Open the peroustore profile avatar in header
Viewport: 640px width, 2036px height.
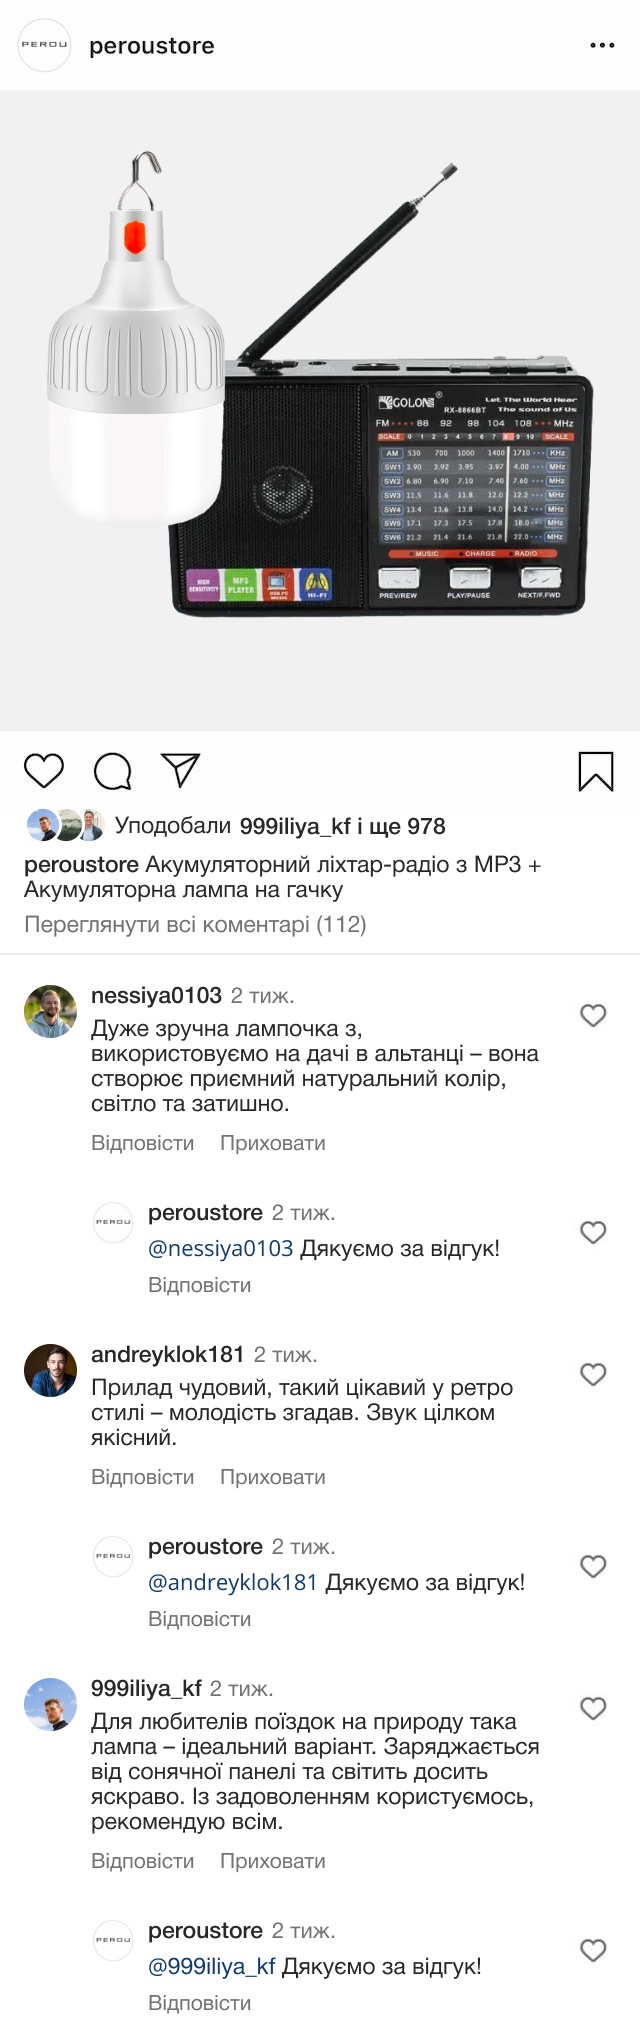click(45, 45)
